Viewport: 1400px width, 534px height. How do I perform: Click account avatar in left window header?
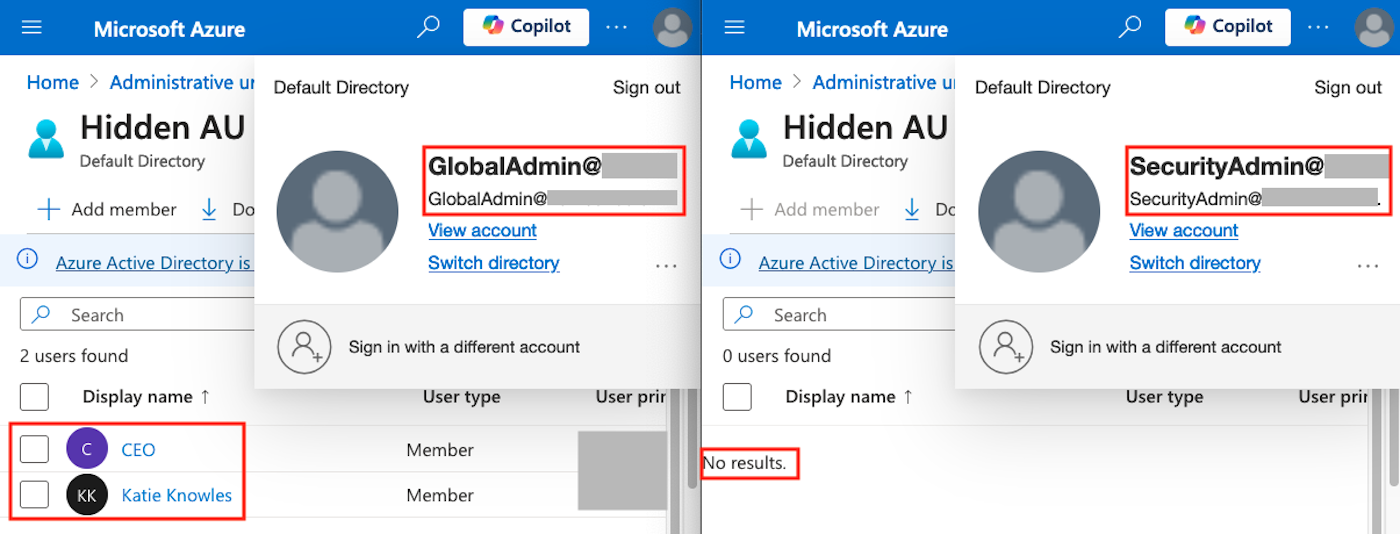pos(672,27)
